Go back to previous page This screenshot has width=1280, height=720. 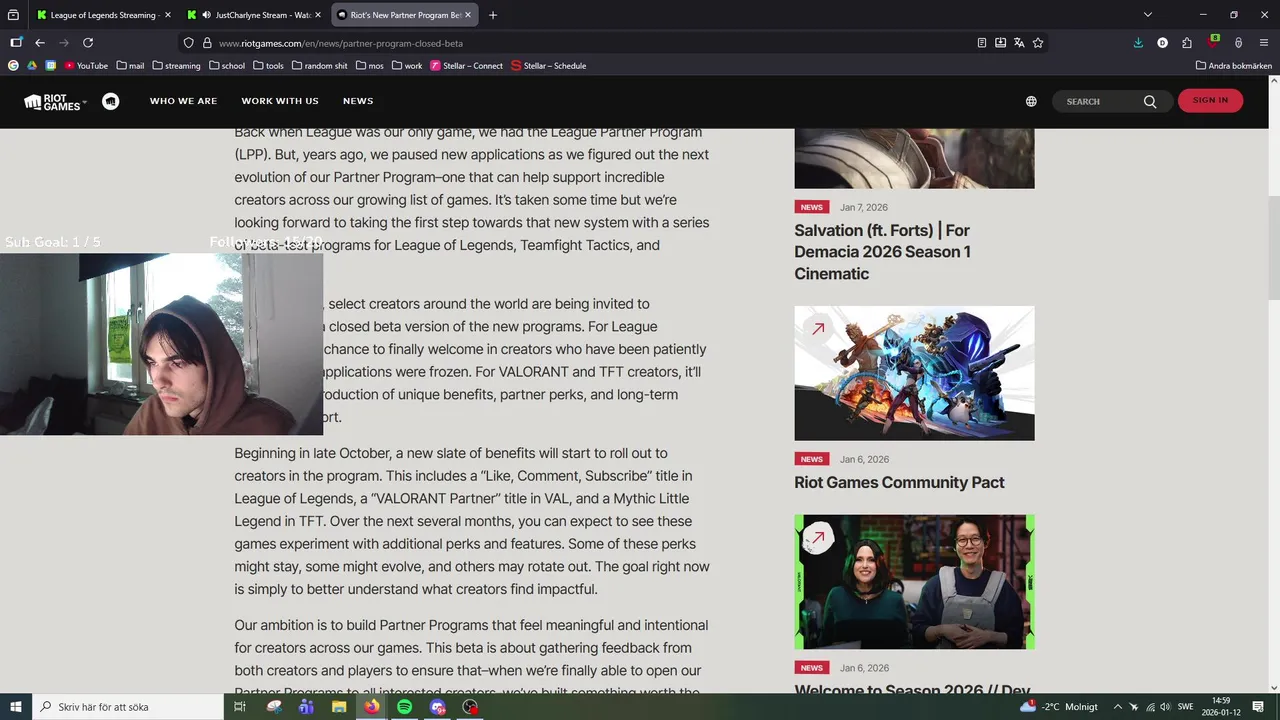coord(40,43)
